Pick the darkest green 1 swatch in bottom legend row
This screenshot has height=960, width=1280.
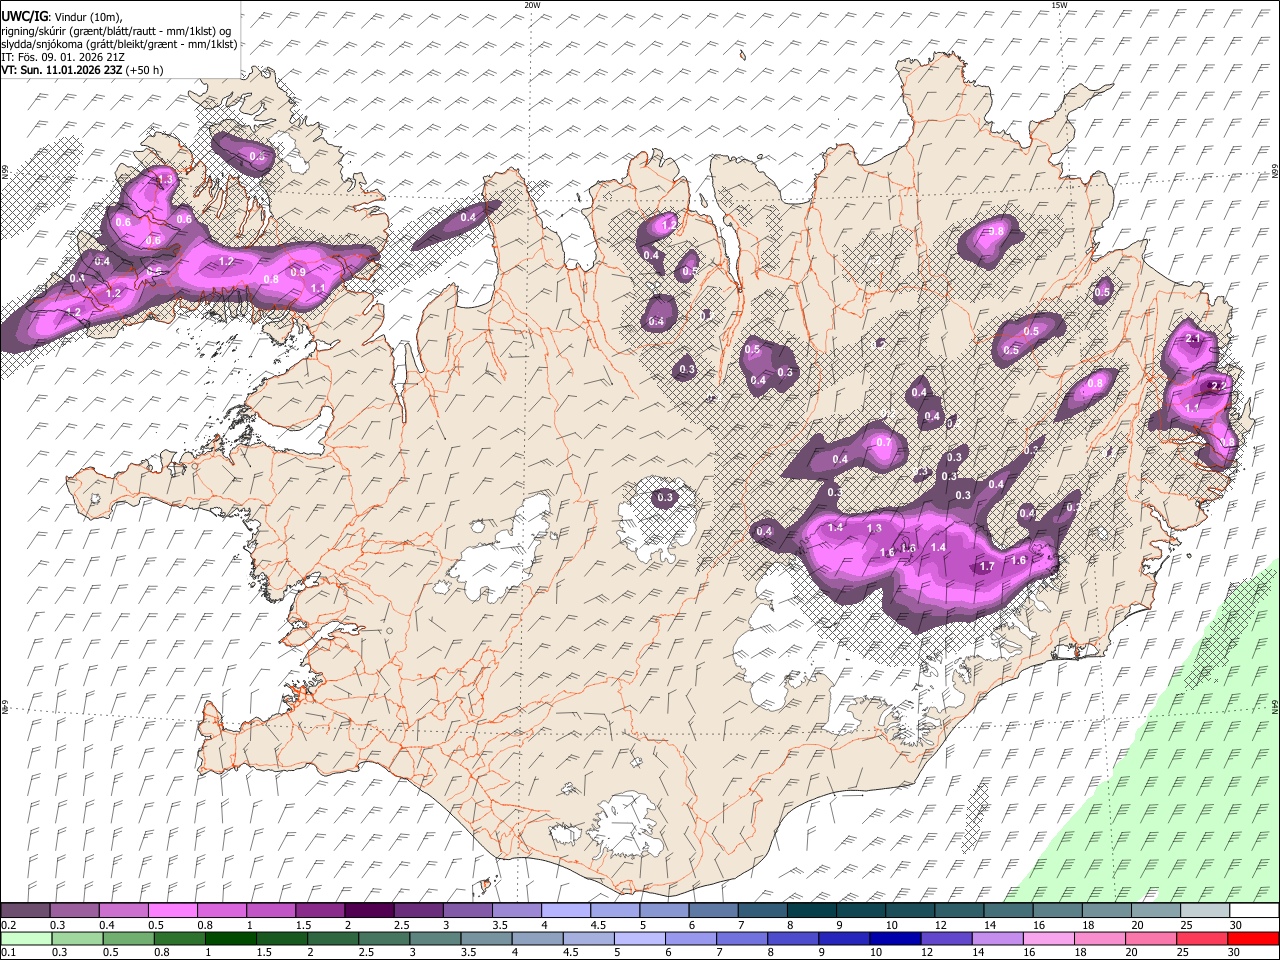230,939
